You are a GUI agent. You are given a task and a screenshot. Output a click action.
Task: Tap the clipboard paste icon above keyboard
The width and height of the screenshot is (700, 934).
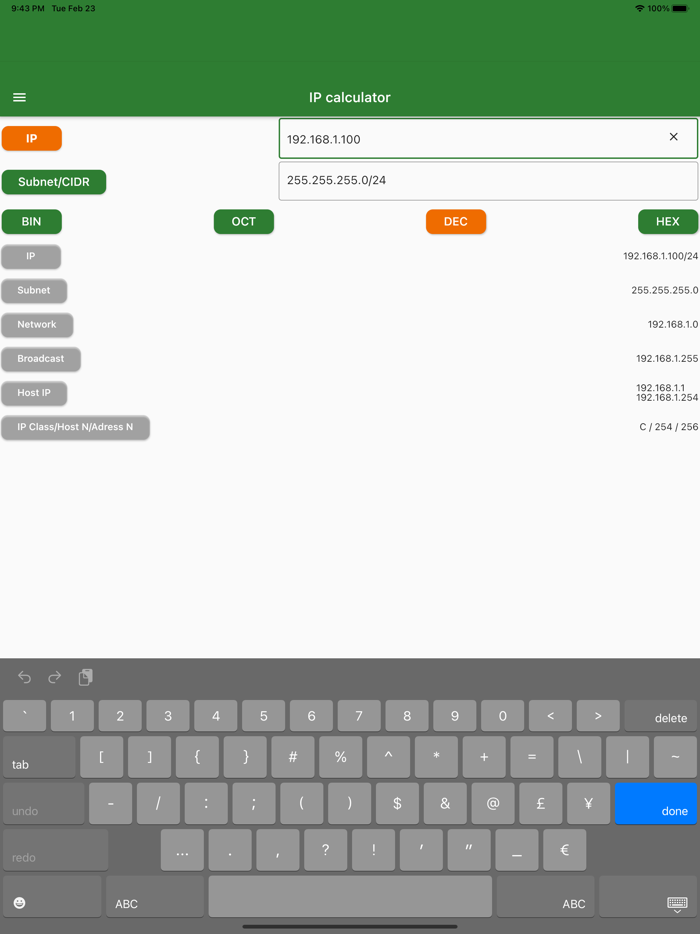(x=85, y=677)
